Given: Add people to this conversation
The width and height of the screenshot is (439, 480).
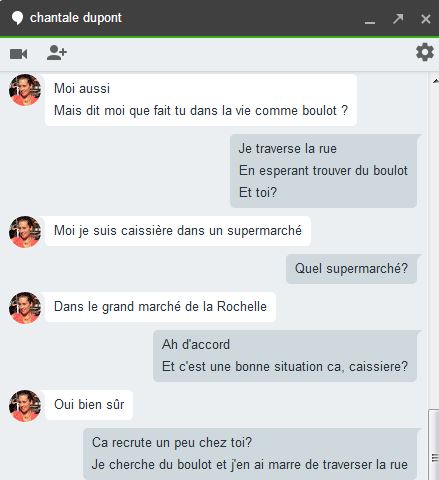Looking at the screenshot, I should [x=57, y=53].
